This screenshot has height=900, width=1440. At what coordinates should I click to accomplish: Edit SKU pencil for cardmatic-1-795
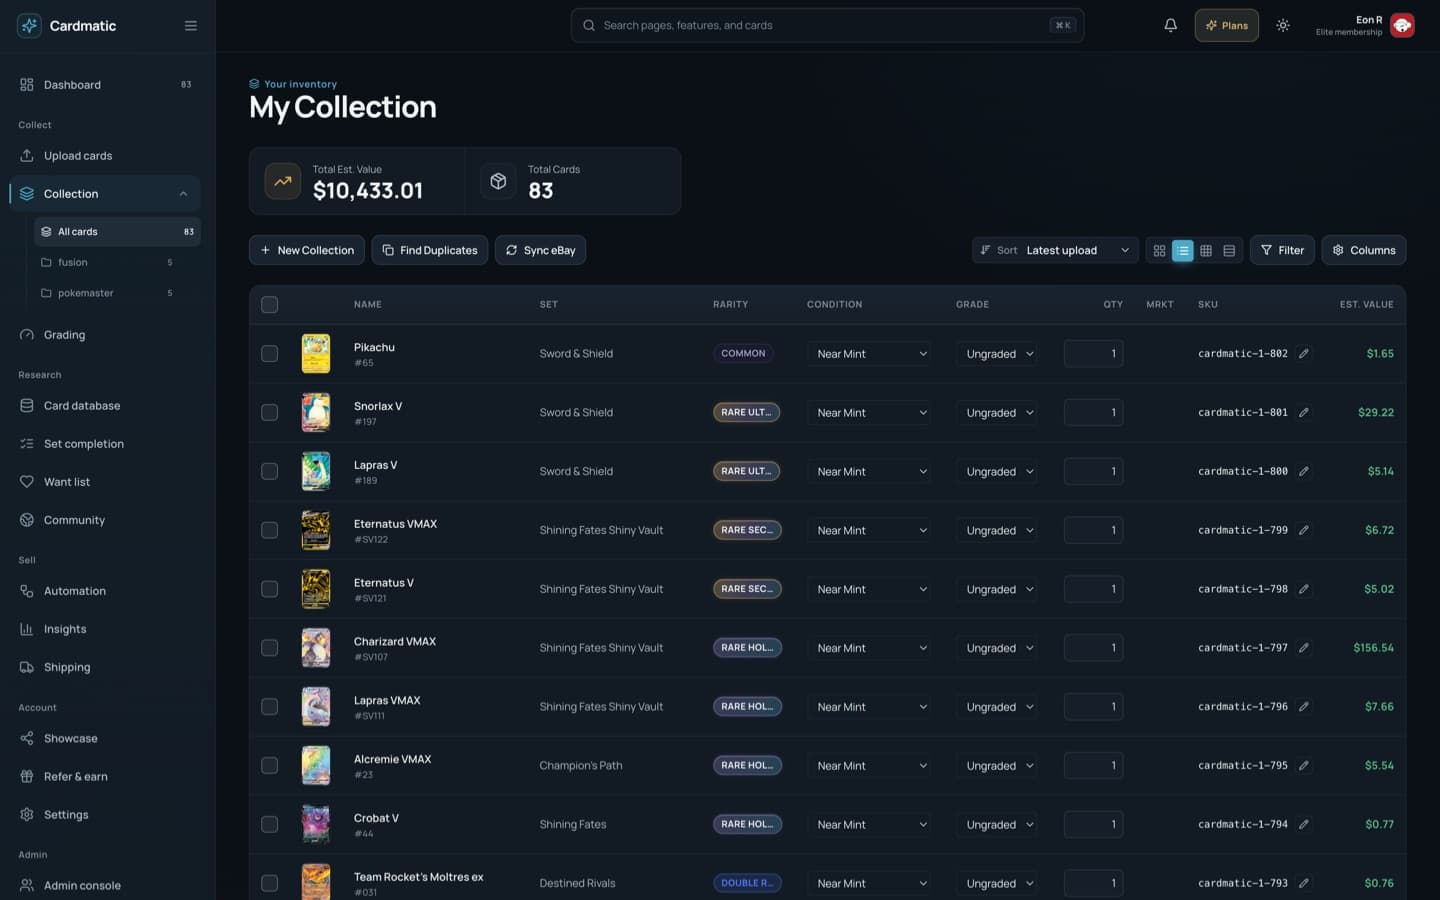tap(1304, 766)
